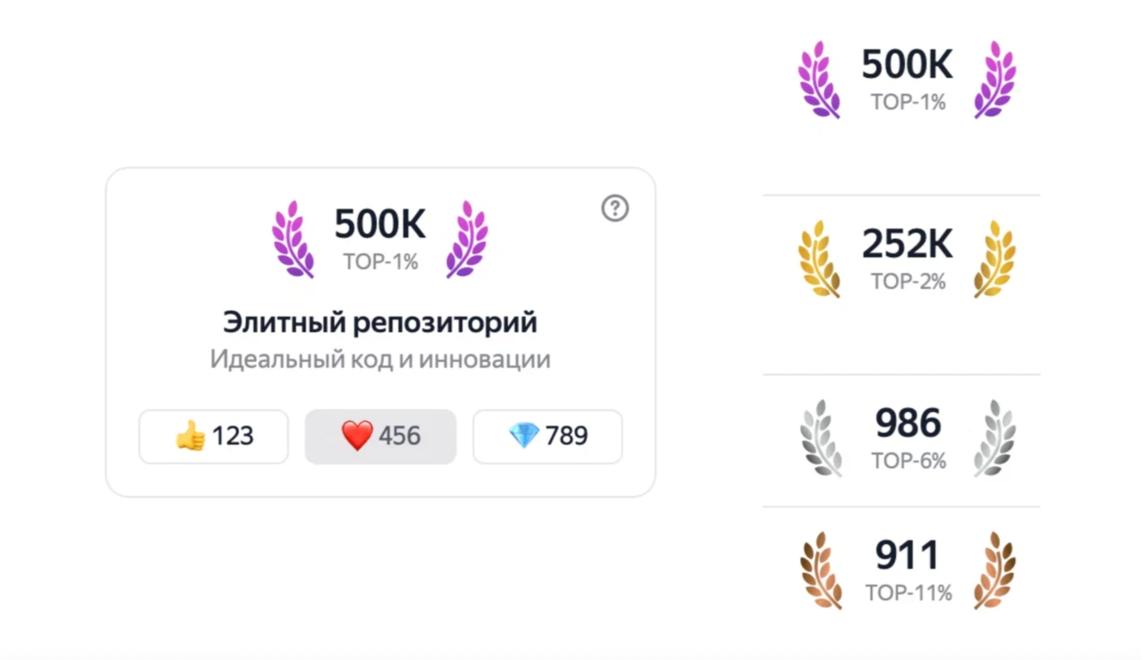
Task: Toggle the heart 456 reaction
Action: click(x=380, y=436)
